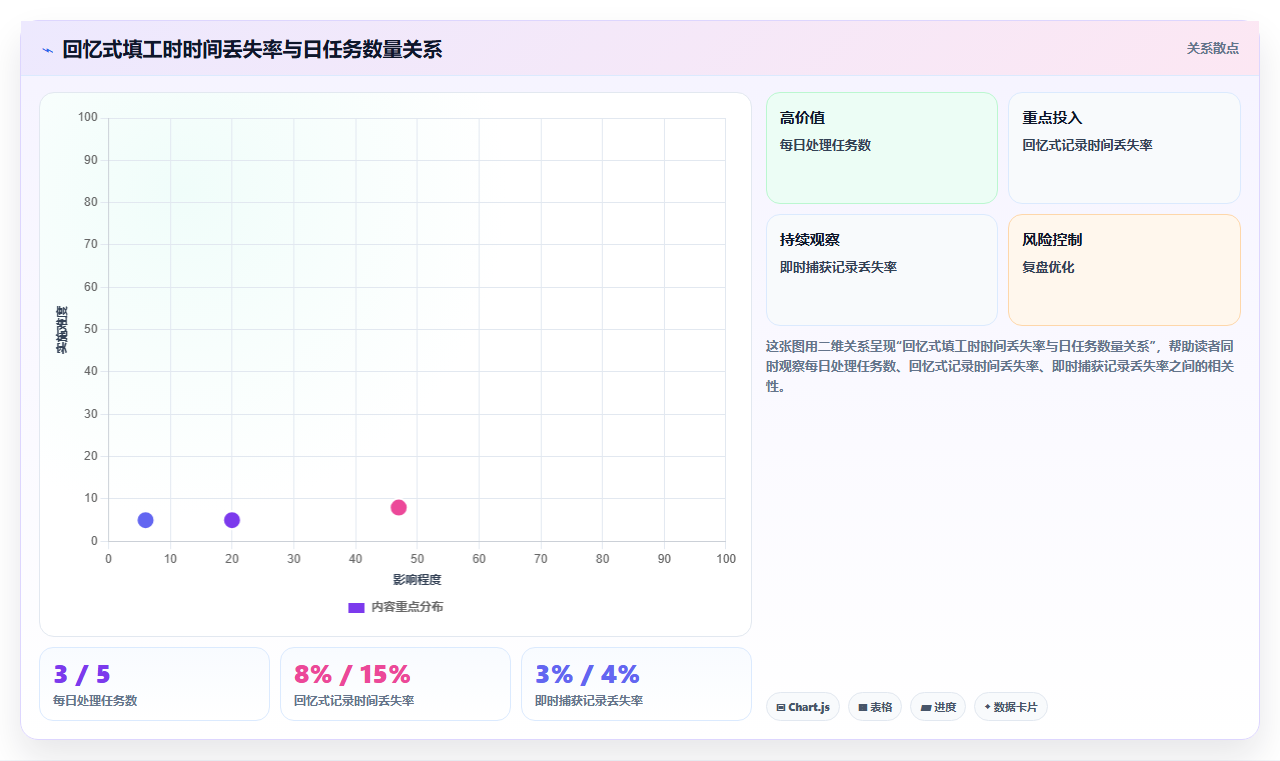Select the purple scatter point at 20
This screenshot has width=1280, height=761.
232,520
